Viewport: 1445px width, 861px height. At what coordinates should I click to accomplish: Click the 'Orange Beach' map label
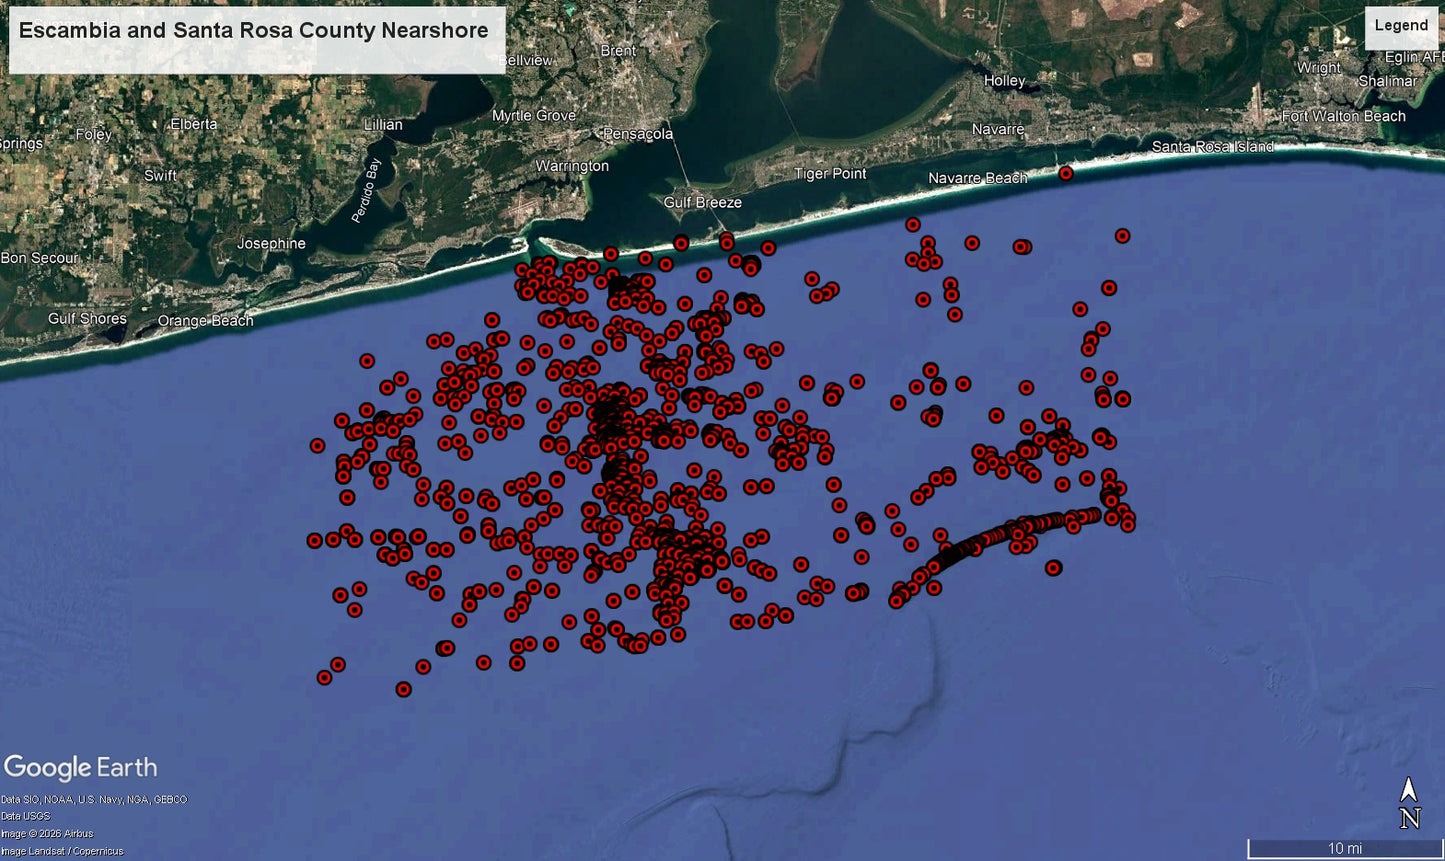pos(205,321)
